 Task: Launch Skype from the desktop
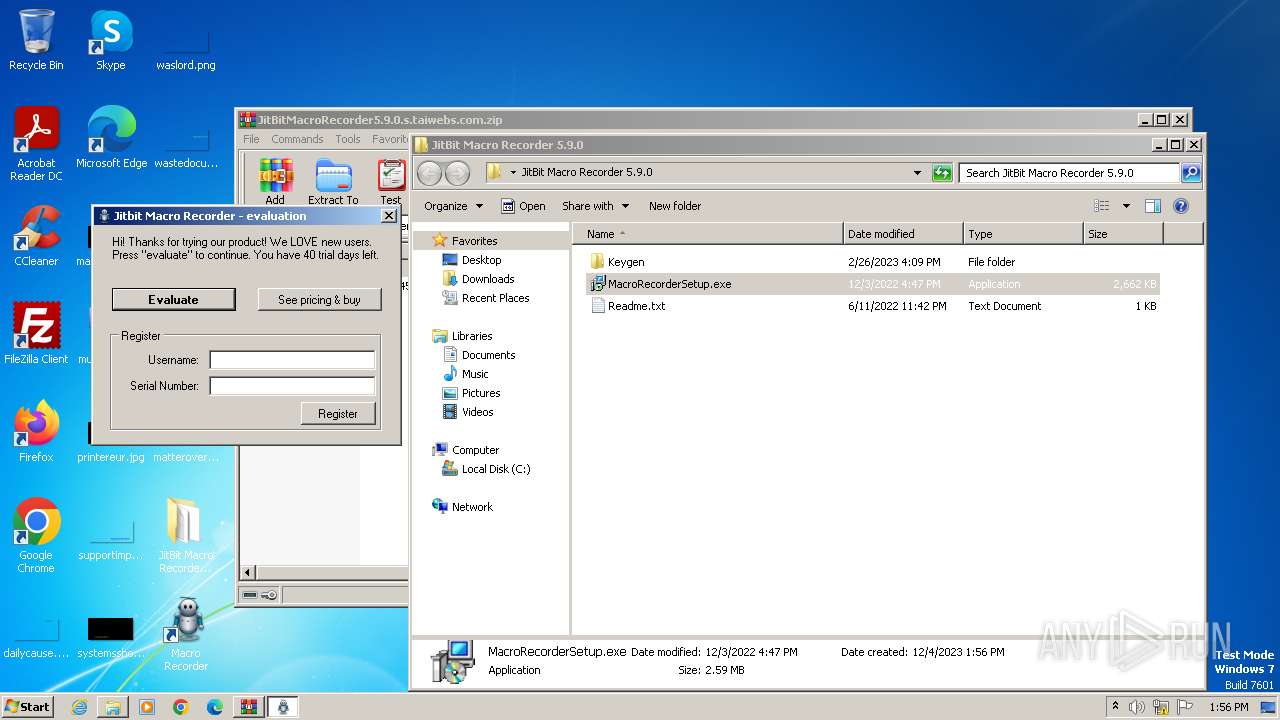point(110,40)
